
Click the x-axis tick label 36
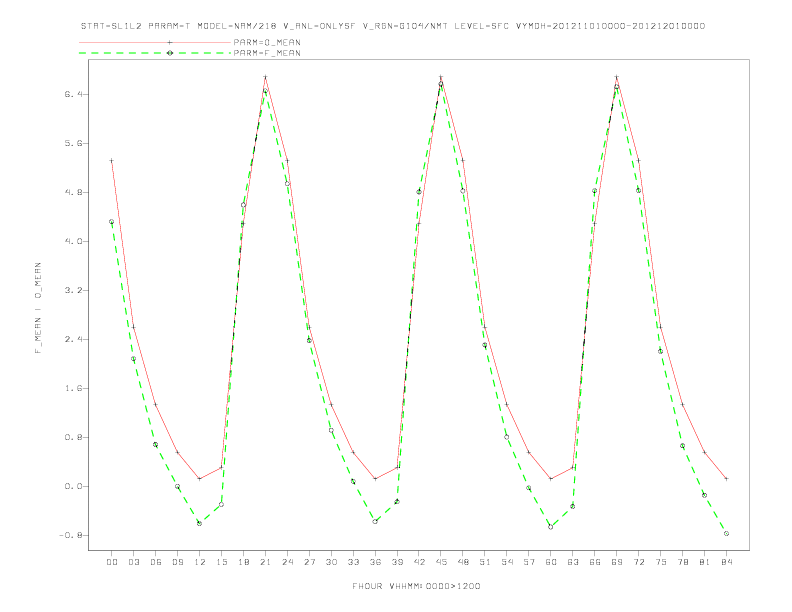[375, 562]
